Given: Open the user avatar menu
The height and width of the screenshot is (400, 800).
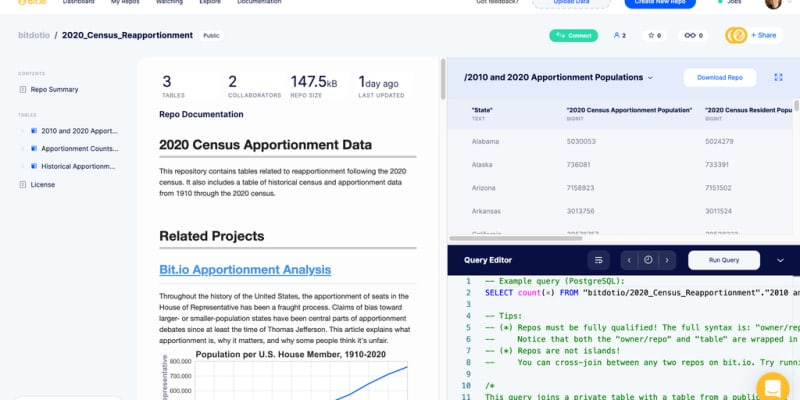Looking at the screenshot, I should (x=773, y=3).
